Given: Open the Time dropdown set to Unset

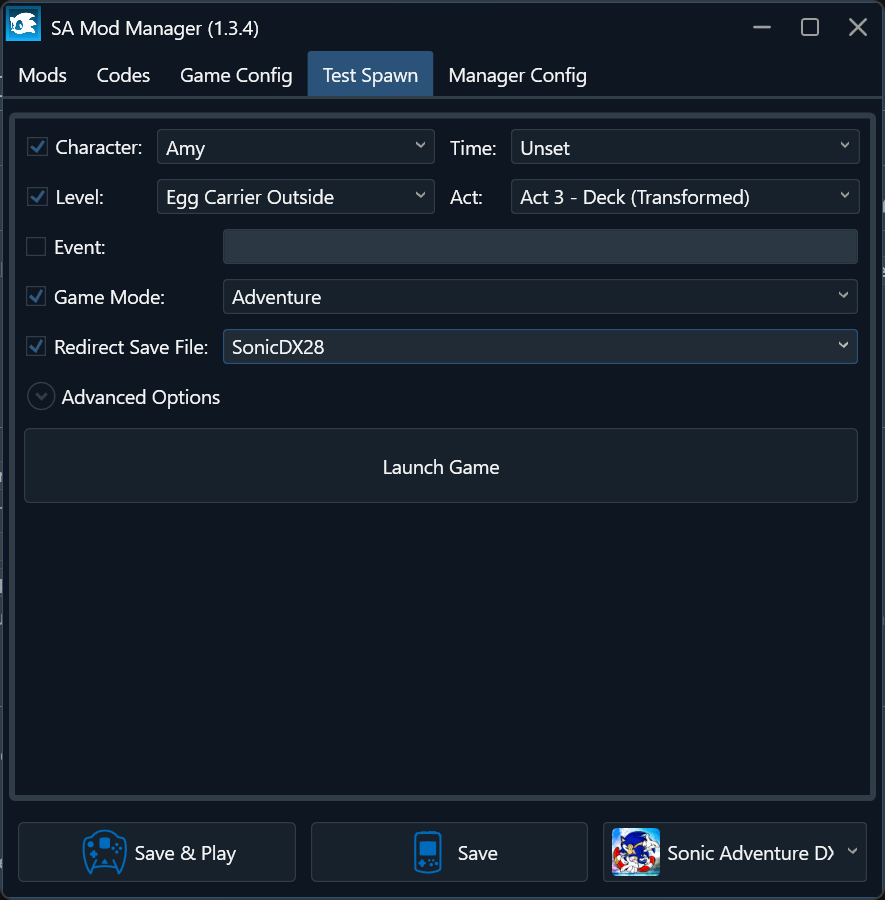Looking at the screenshot, I should (684, 147).
